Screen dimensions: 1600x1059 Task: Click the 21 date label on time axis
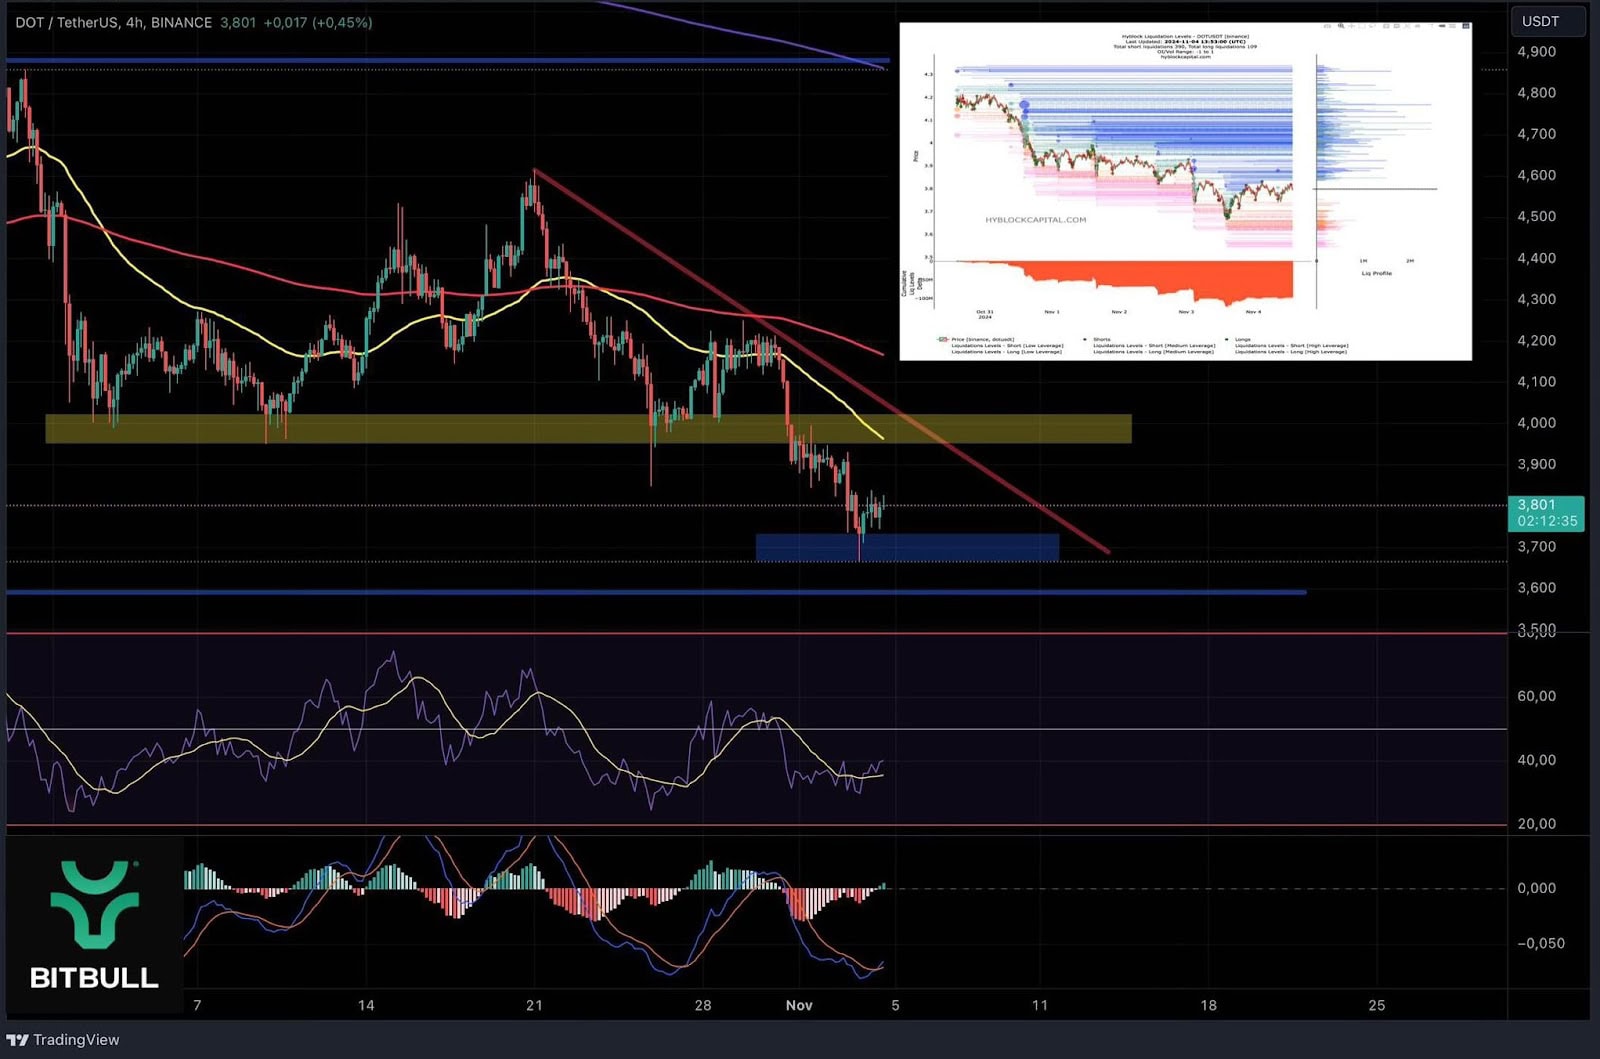click(x=534, y=1005)
